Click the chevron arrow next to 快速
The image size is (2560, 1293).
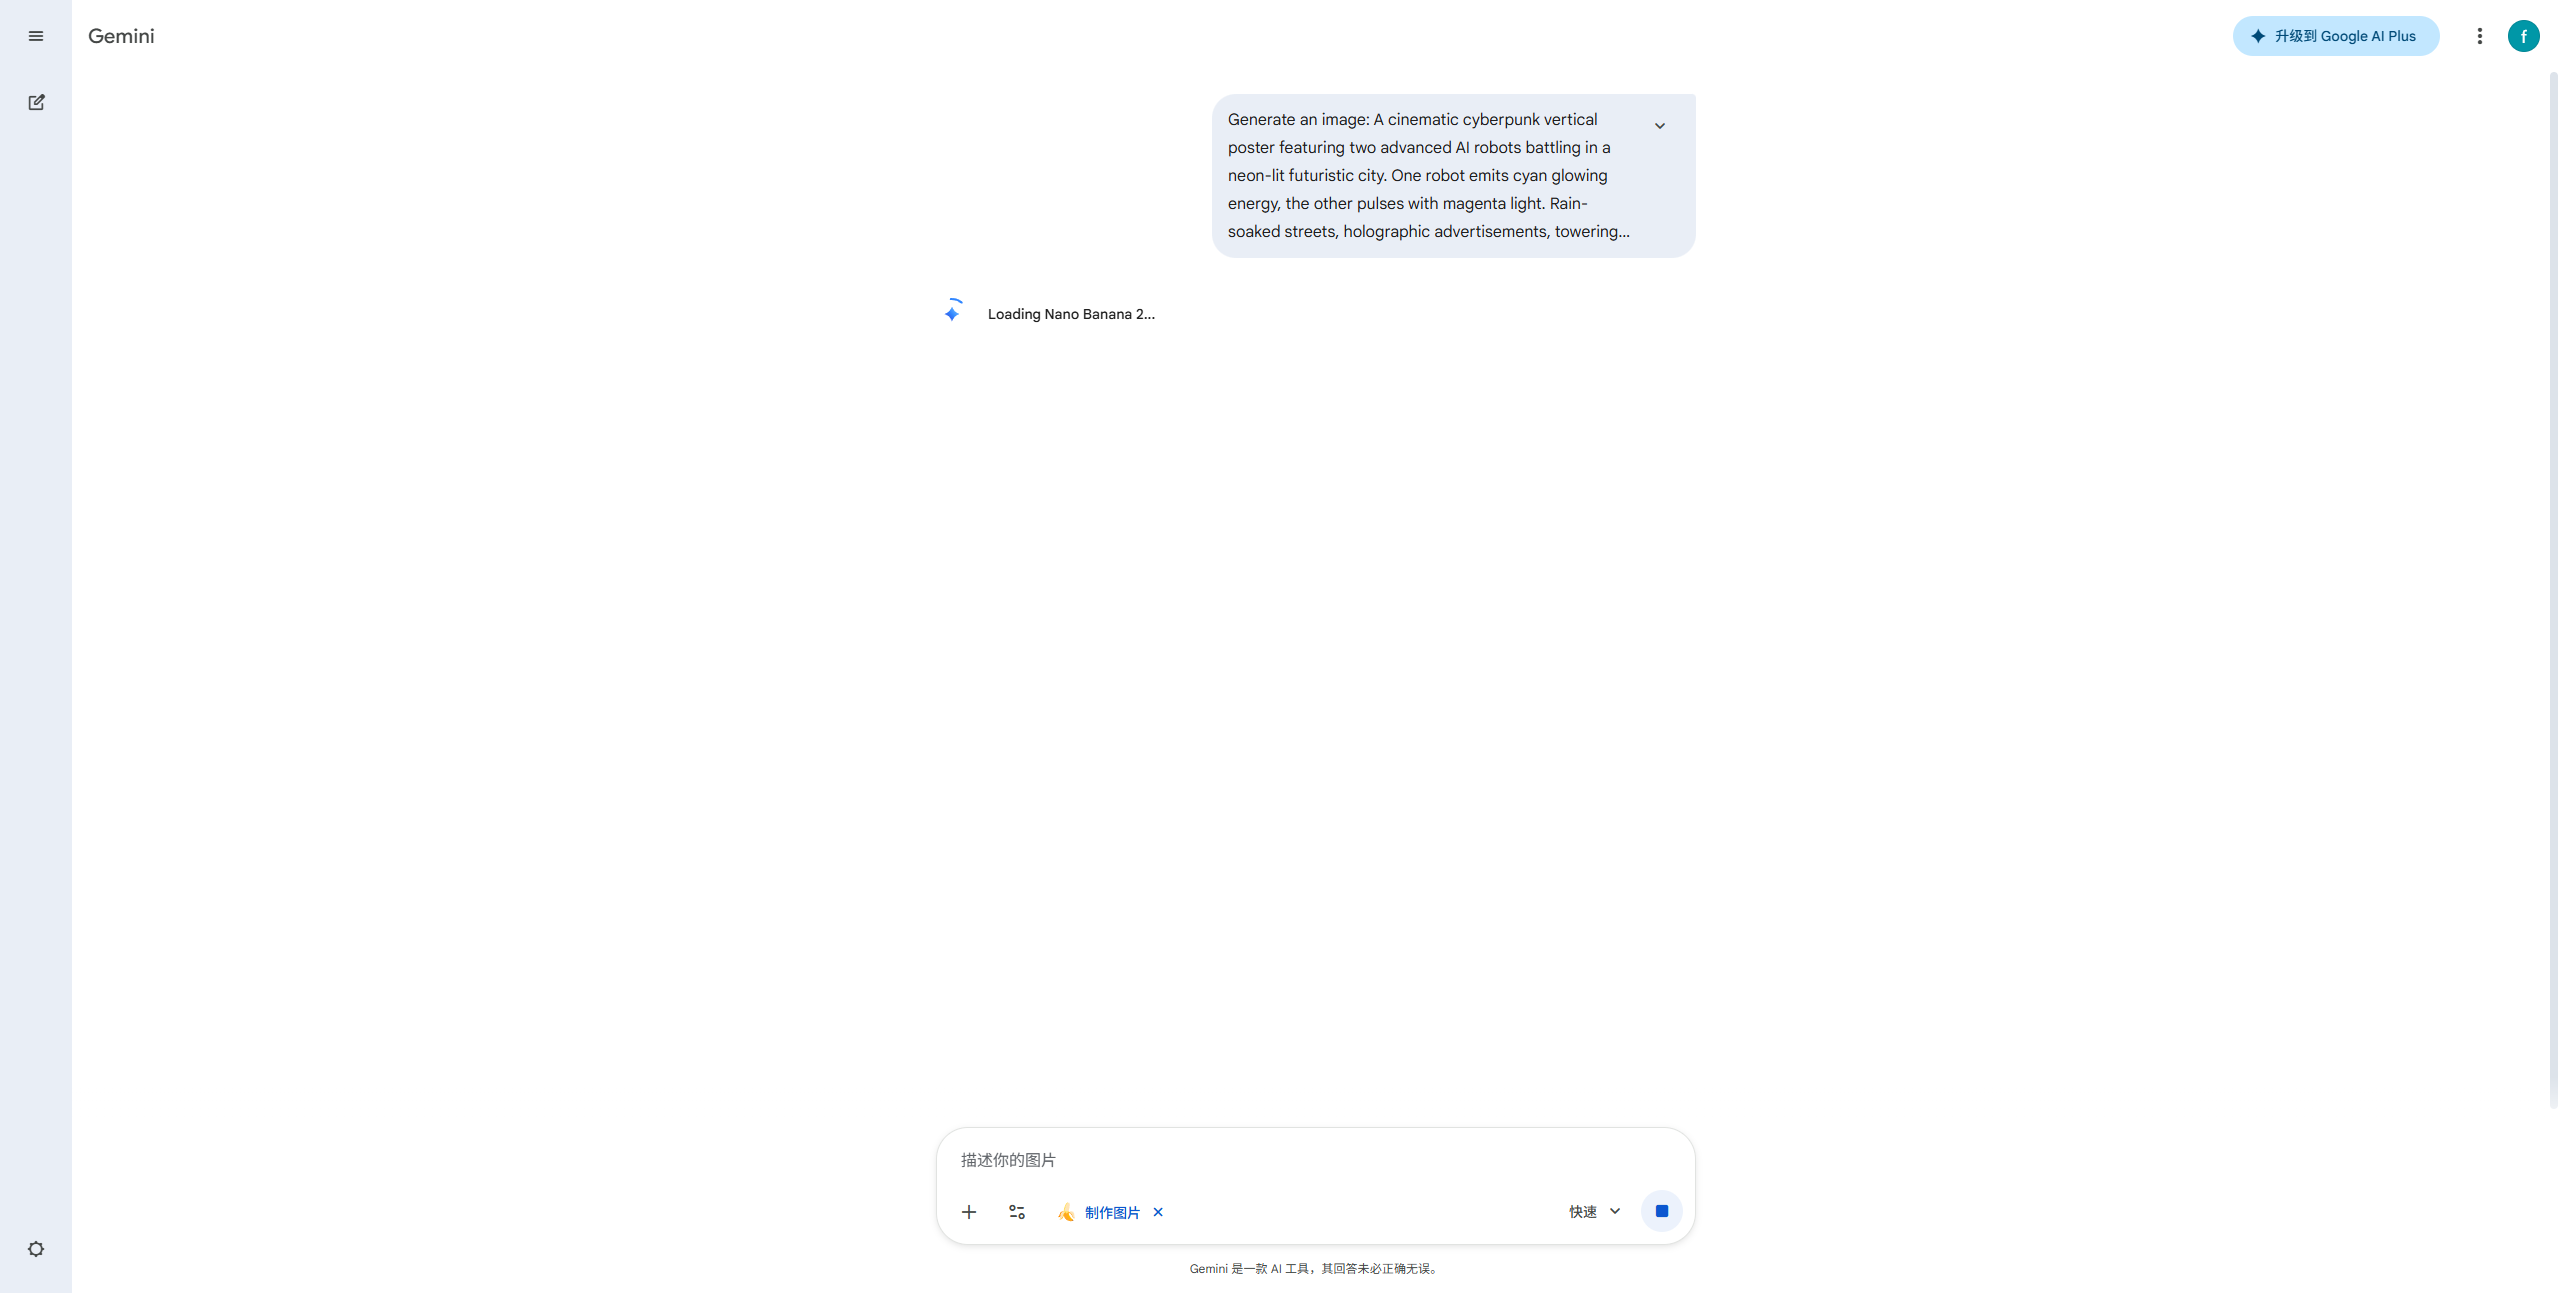pos(1615,1212)
